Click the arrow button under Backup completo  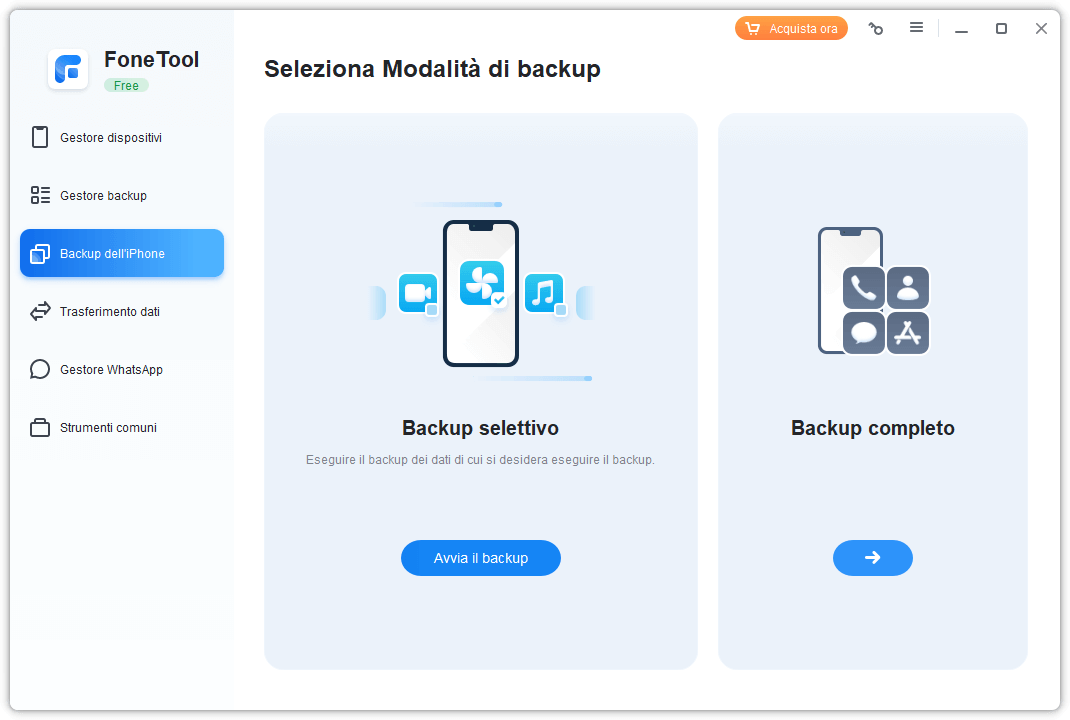(872, 558)
